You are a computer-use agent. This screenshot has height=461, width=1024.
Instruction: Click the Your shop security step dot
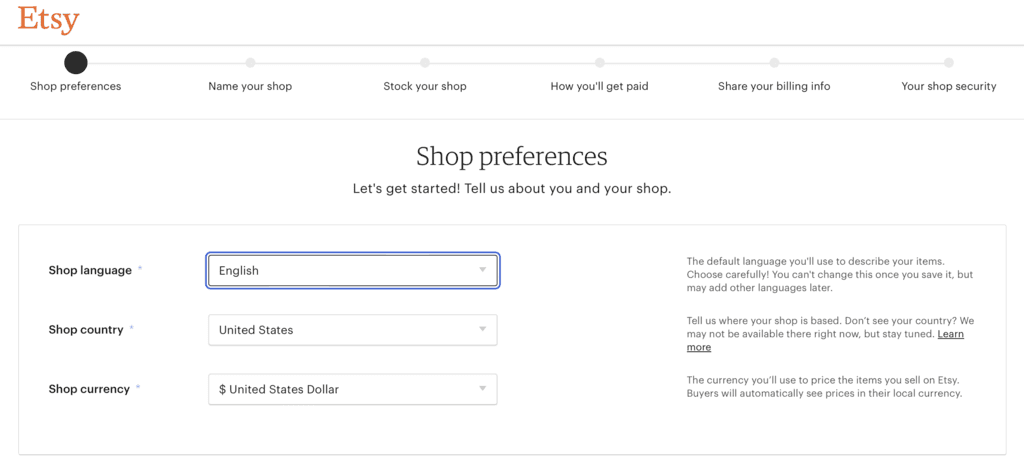click(x=949, y=63)
